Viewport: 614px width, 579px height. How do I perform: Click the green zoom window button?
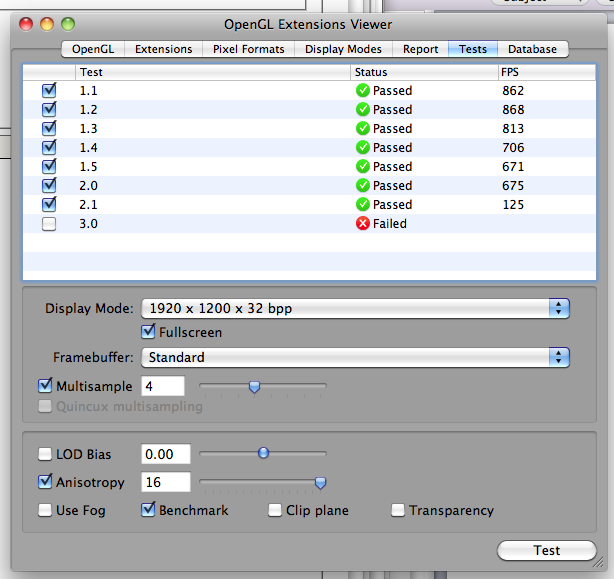(68, 24)
